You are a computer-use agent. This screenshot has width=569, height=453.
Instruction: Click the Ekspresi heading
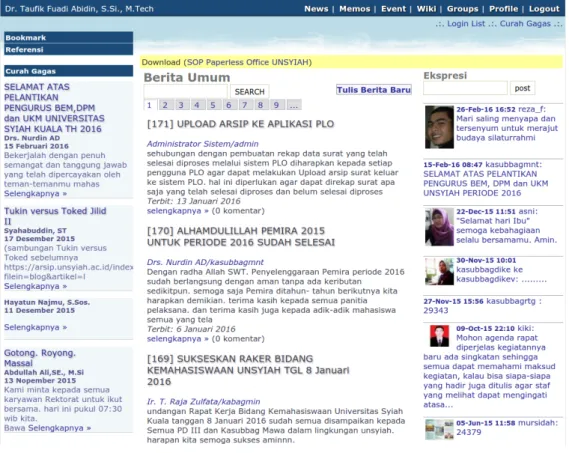click(x=445, y=76)
